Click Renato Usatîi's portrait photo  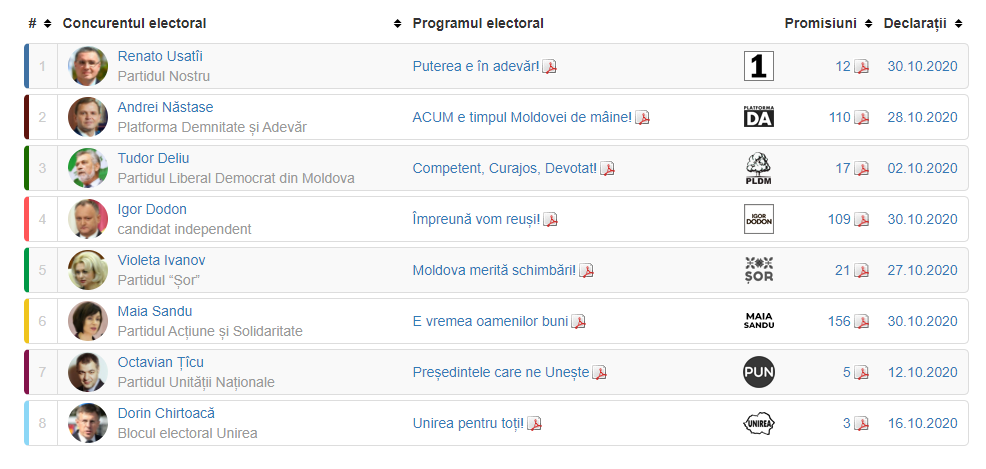(88, 66)
